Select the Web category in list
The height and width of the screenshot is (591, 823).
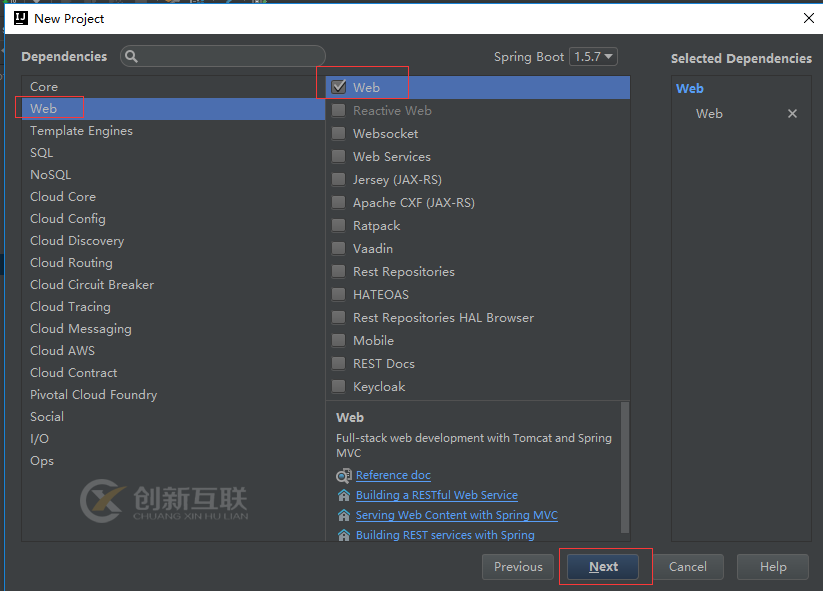pyautogui.click(x=173, y=109)
